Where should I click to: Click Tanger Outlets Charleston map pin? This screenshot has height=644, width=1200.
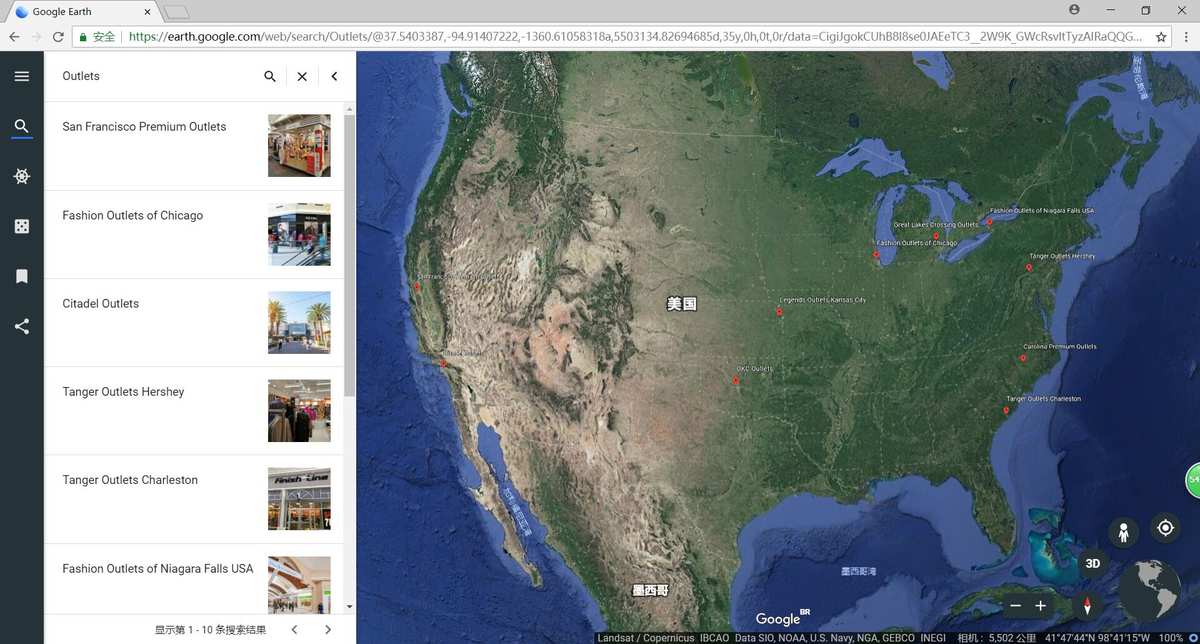[1006, 410]
